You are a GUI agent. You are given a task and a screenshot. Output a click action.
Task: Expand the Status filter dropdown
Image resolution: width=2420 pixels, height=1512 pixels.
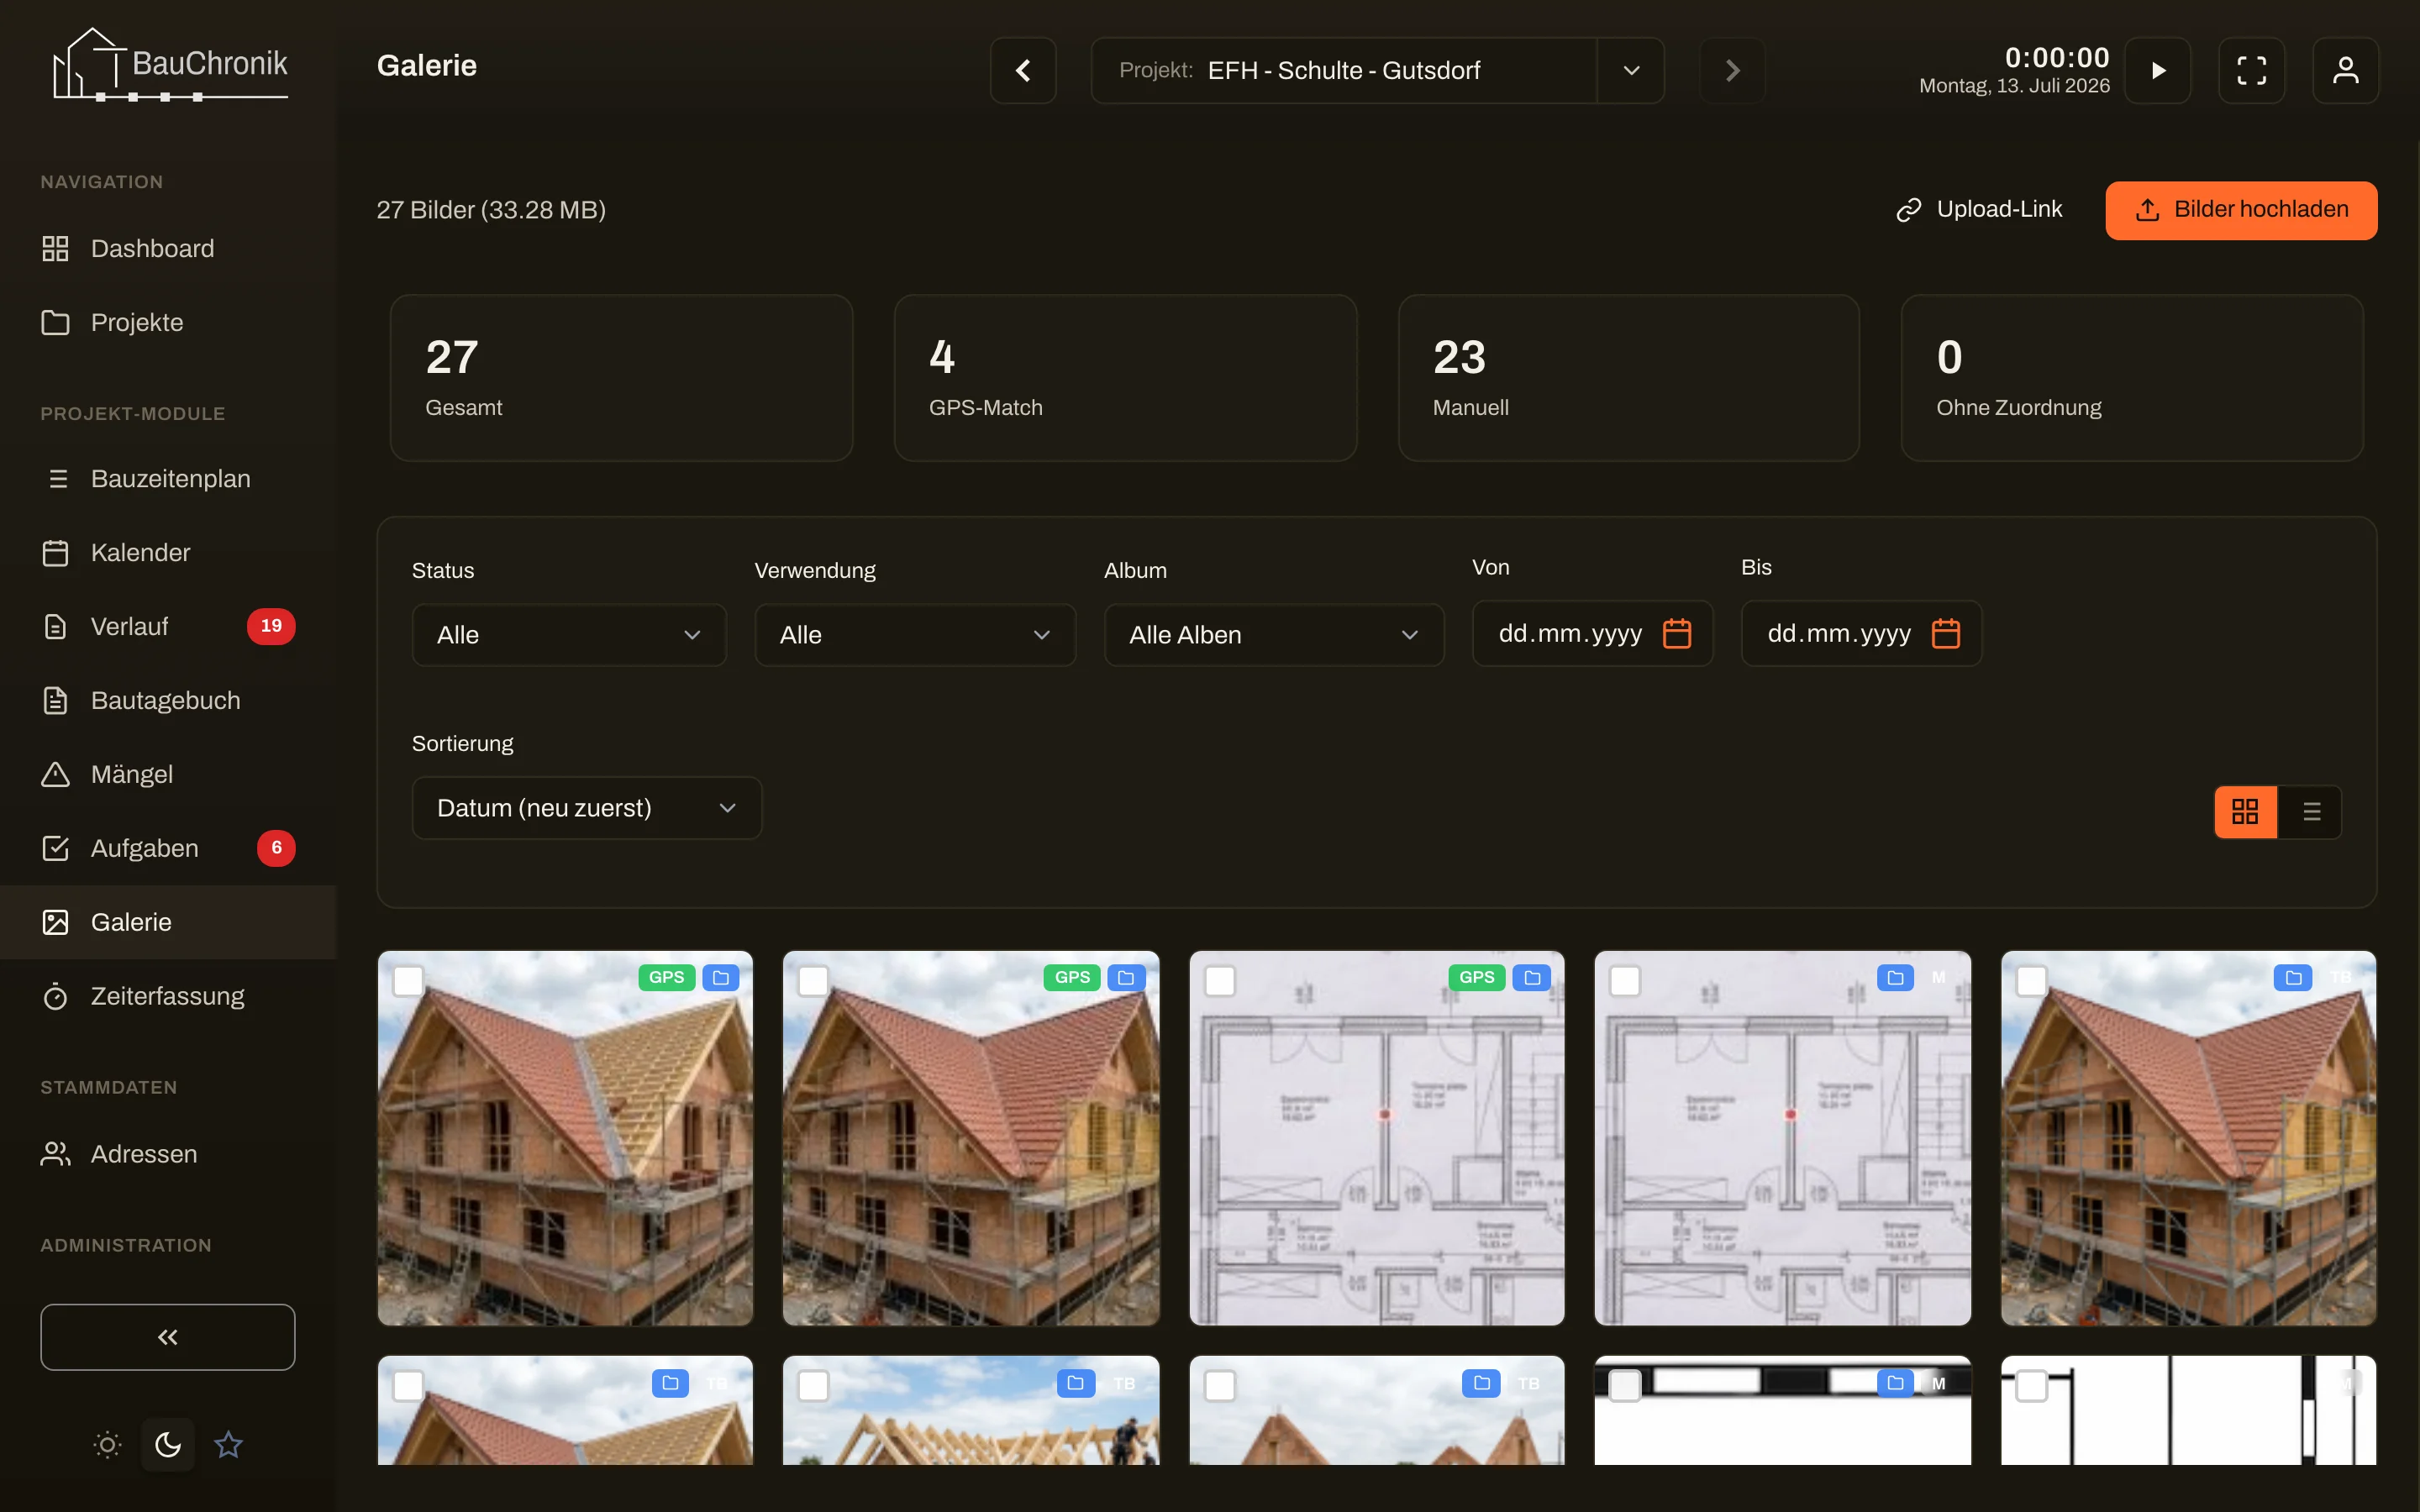coord(569,635)
